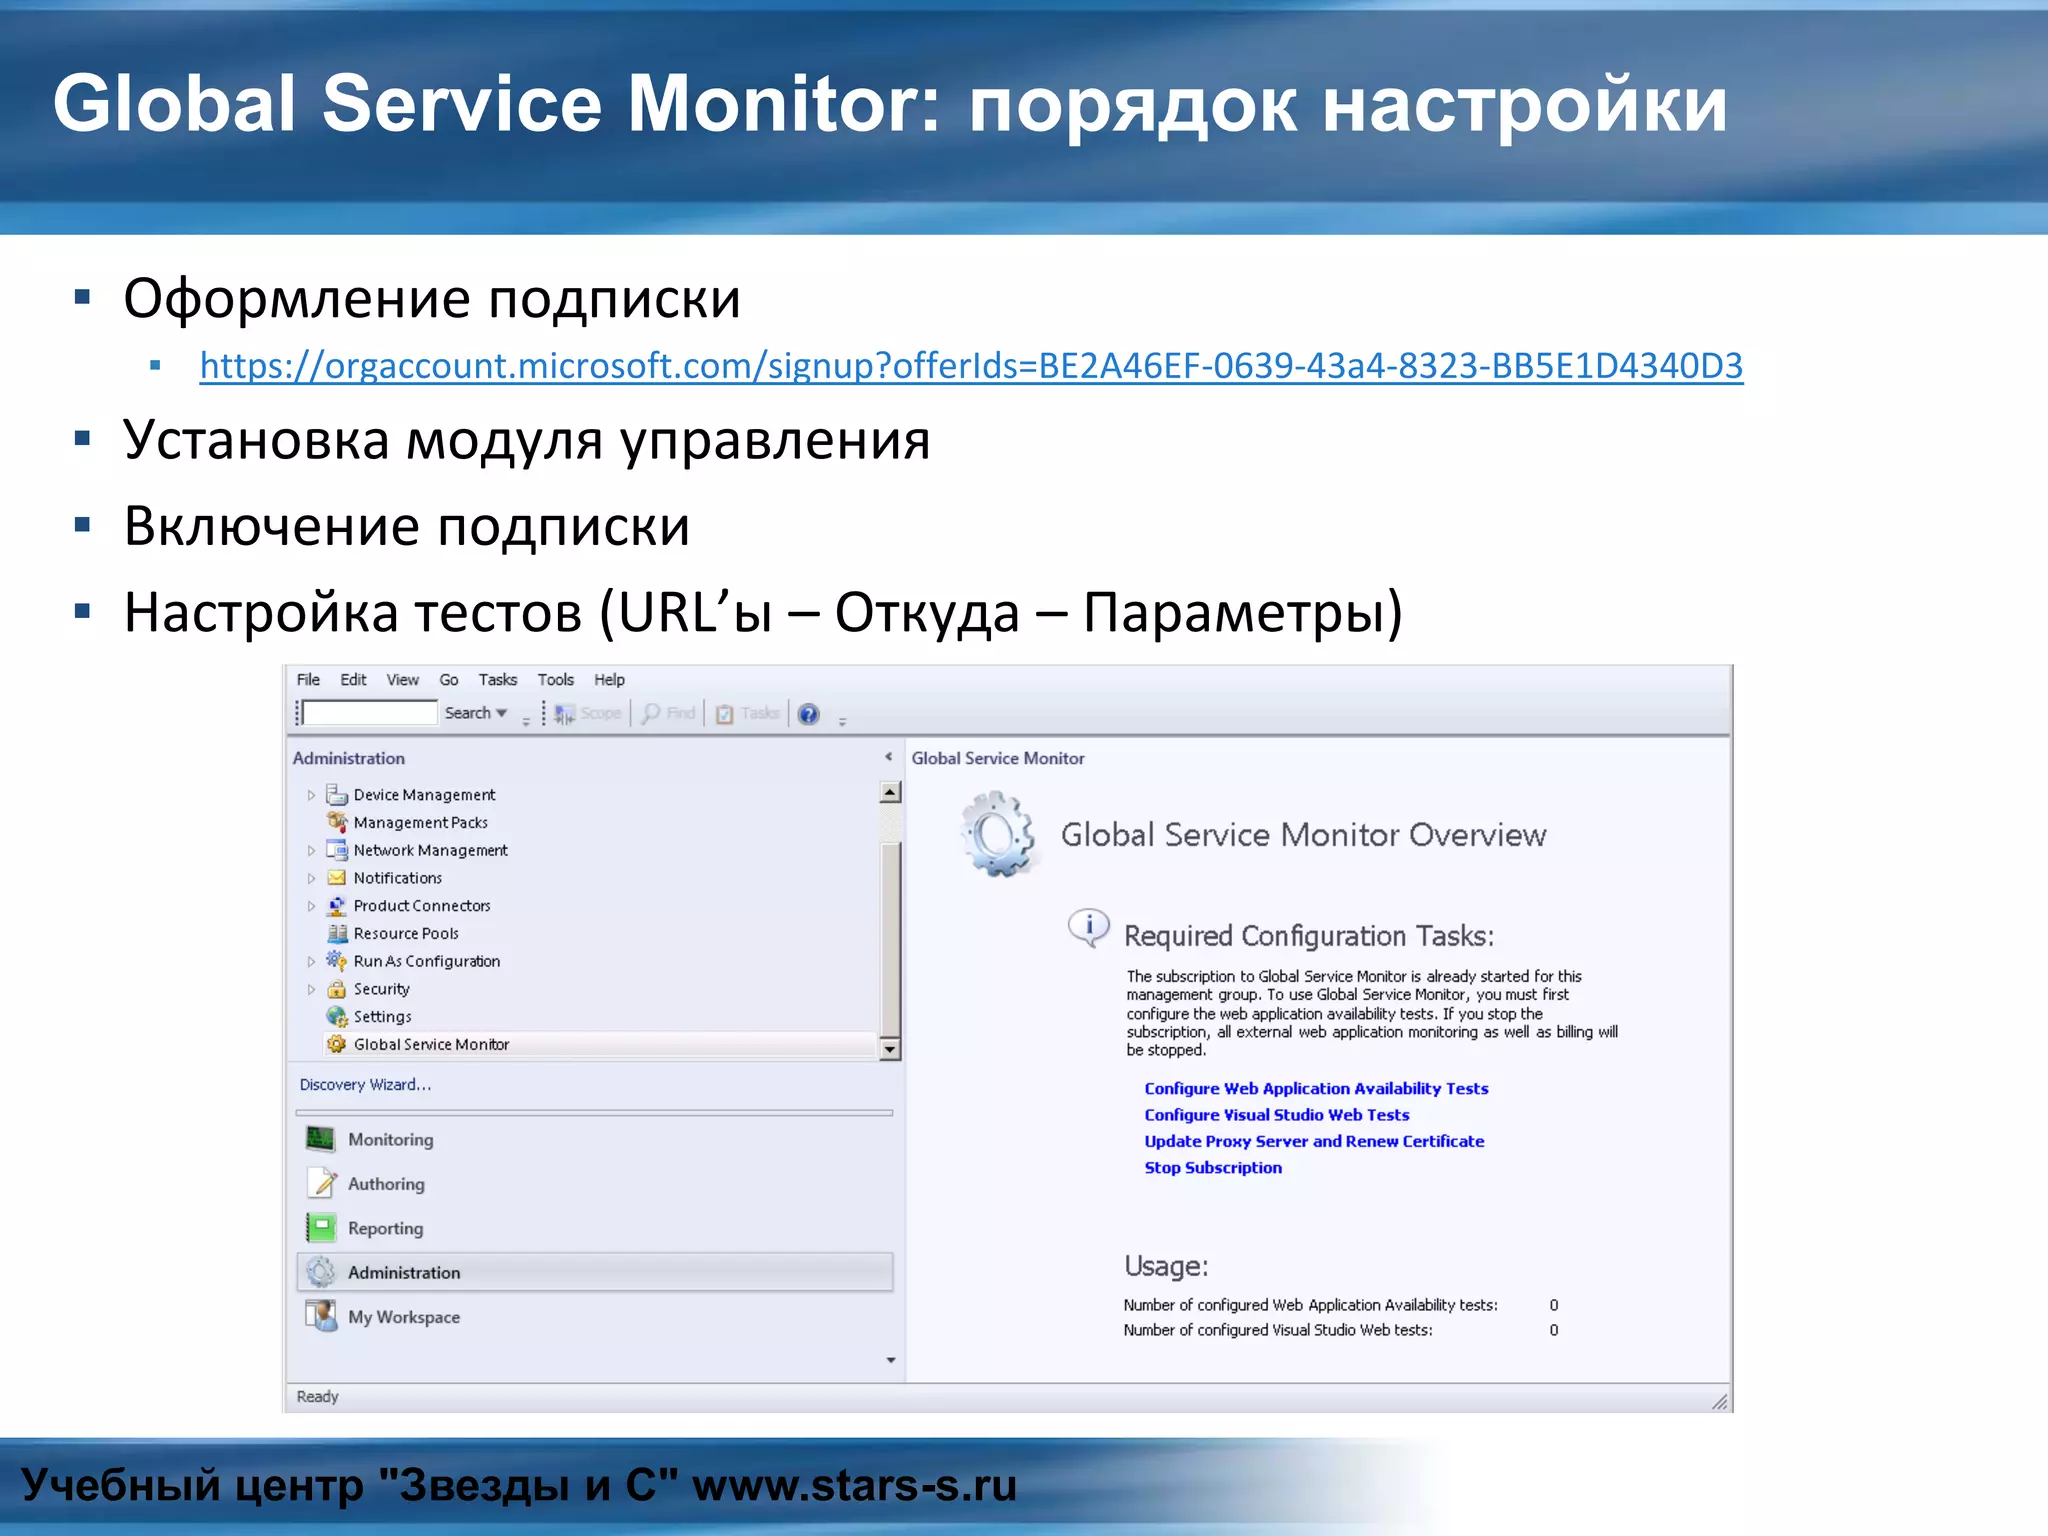Select the Settings tree item
This screenshot has height=1536, width=2048.
(382, 1017)
